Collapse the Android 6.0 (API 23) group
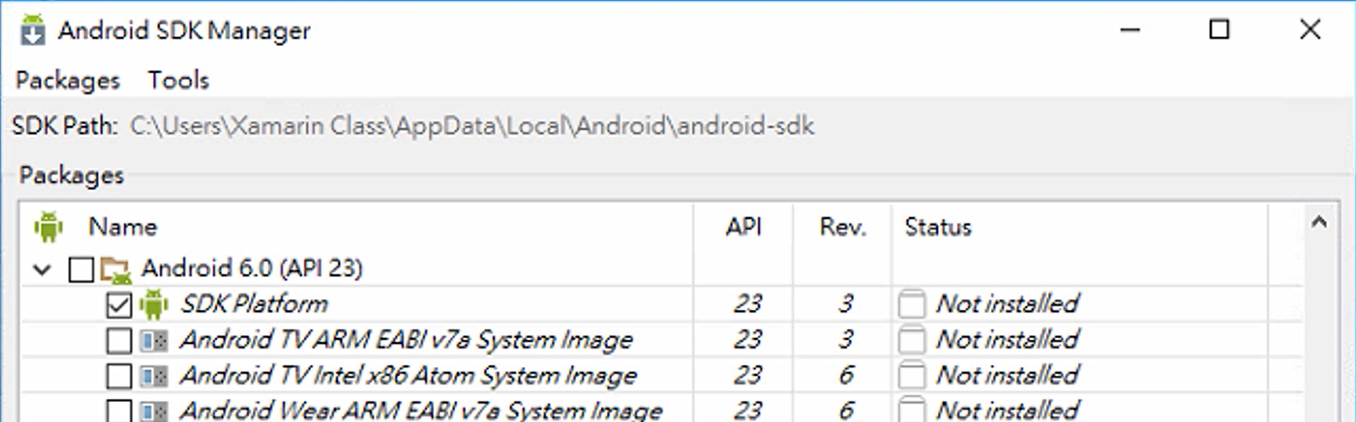1356x422 pixels. (43, 269)
